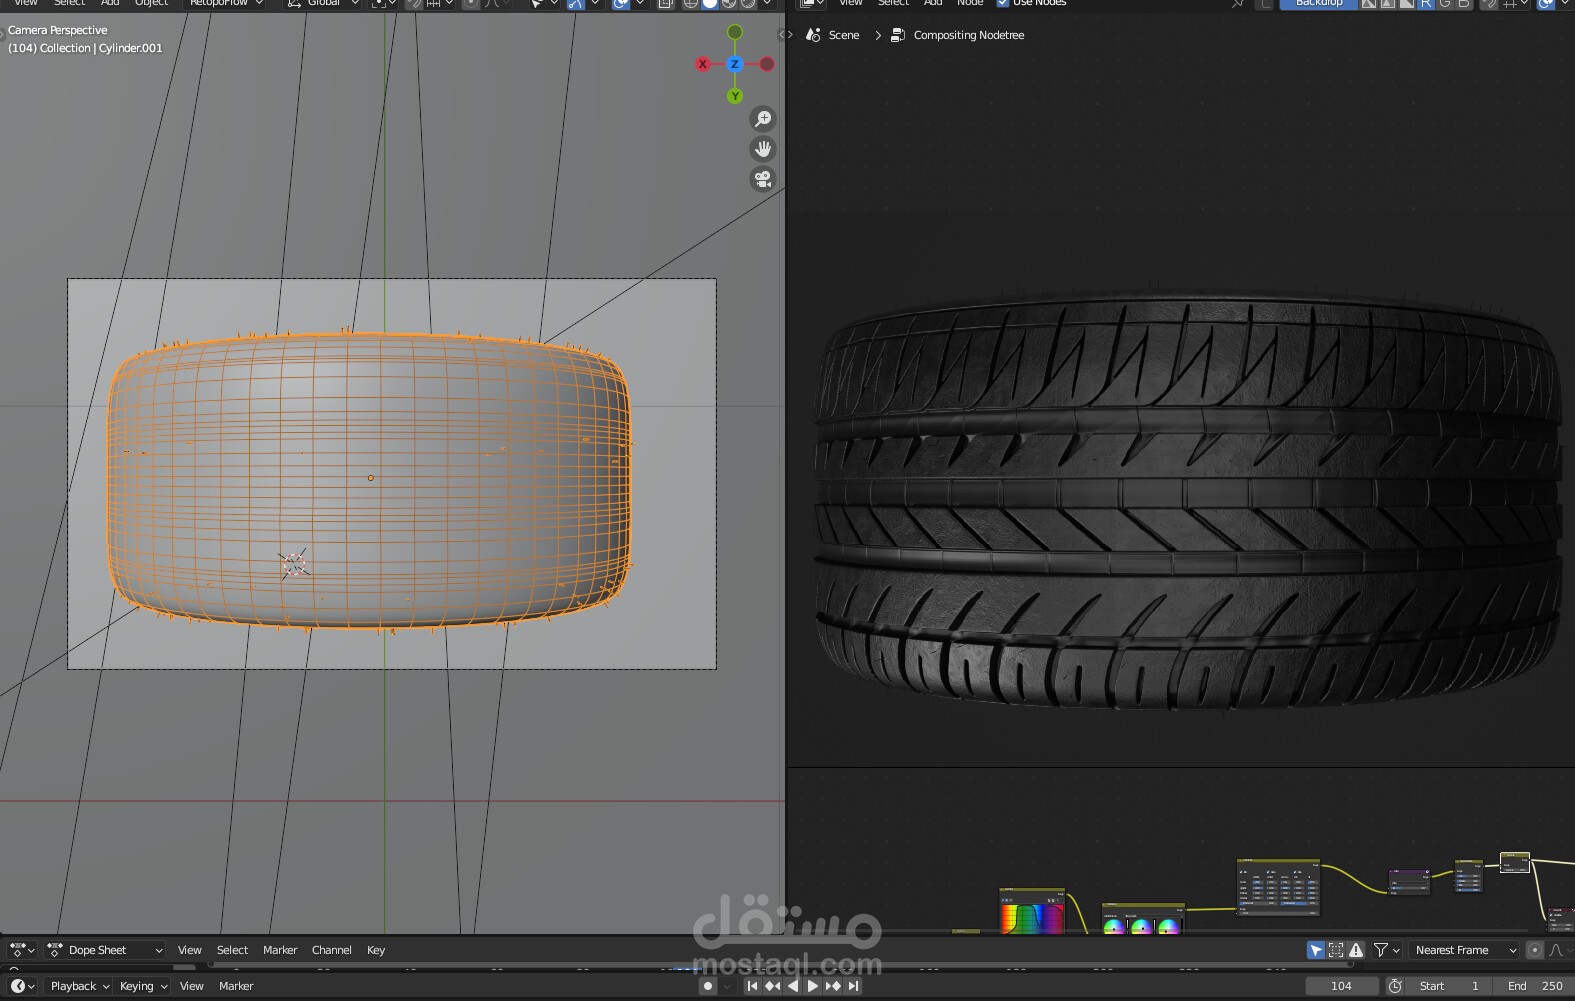The height and width of the screenshot is (1001, 1575).
Task: Jump to the timeline end frame
Action: tap(853, 986)
